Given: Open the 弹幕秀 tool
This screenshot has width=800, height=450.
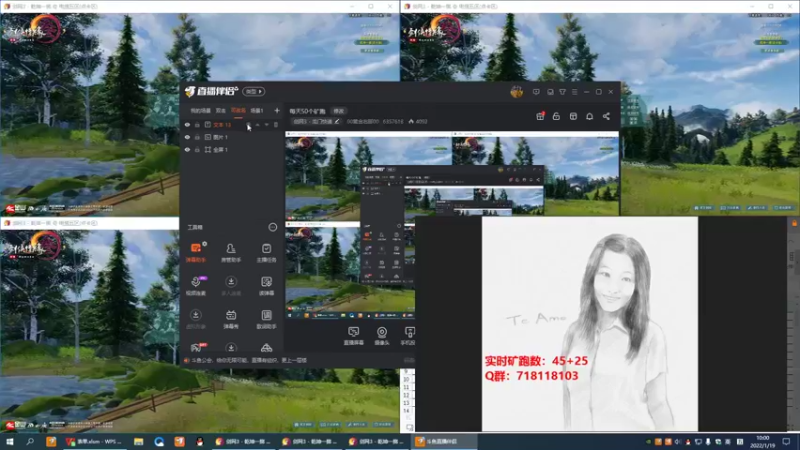Looking at the screenshot, I should point(231,319).
